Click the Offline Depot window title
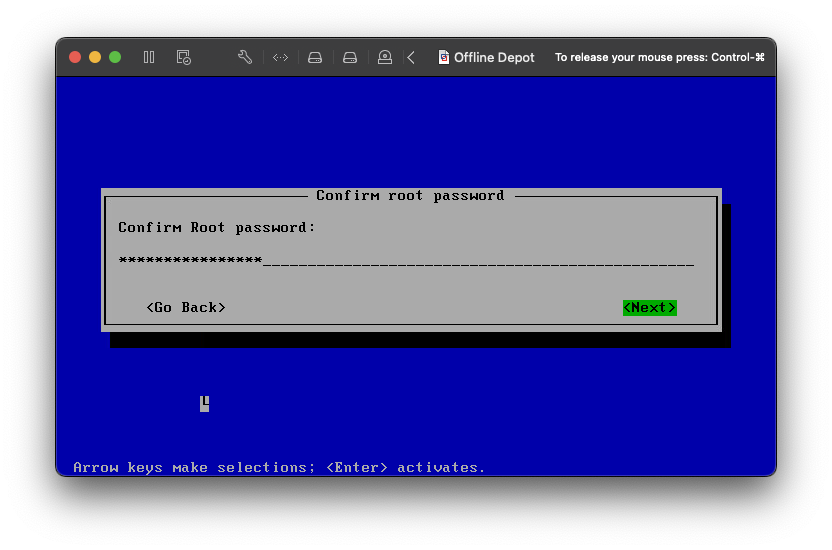 tap(494, 57)
